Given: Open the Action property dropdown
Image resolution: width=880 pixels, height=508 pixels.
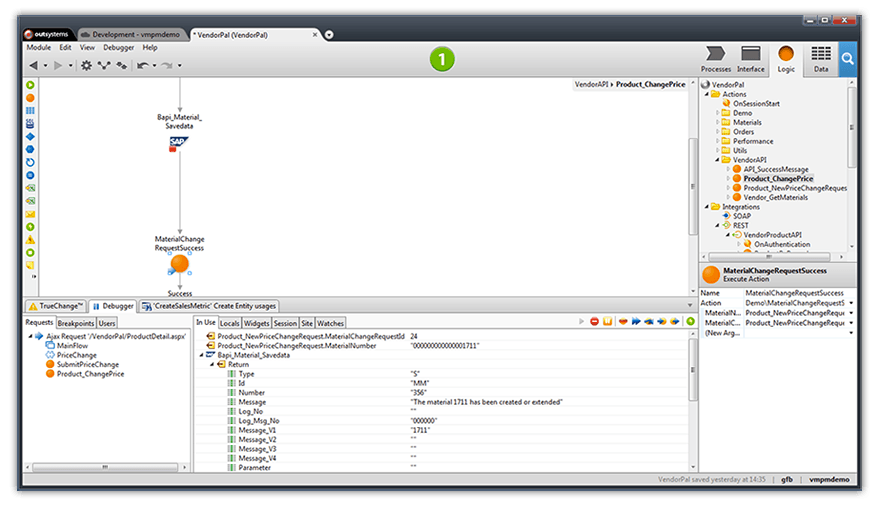Looking at the screenshot, I should pos(851,303).
